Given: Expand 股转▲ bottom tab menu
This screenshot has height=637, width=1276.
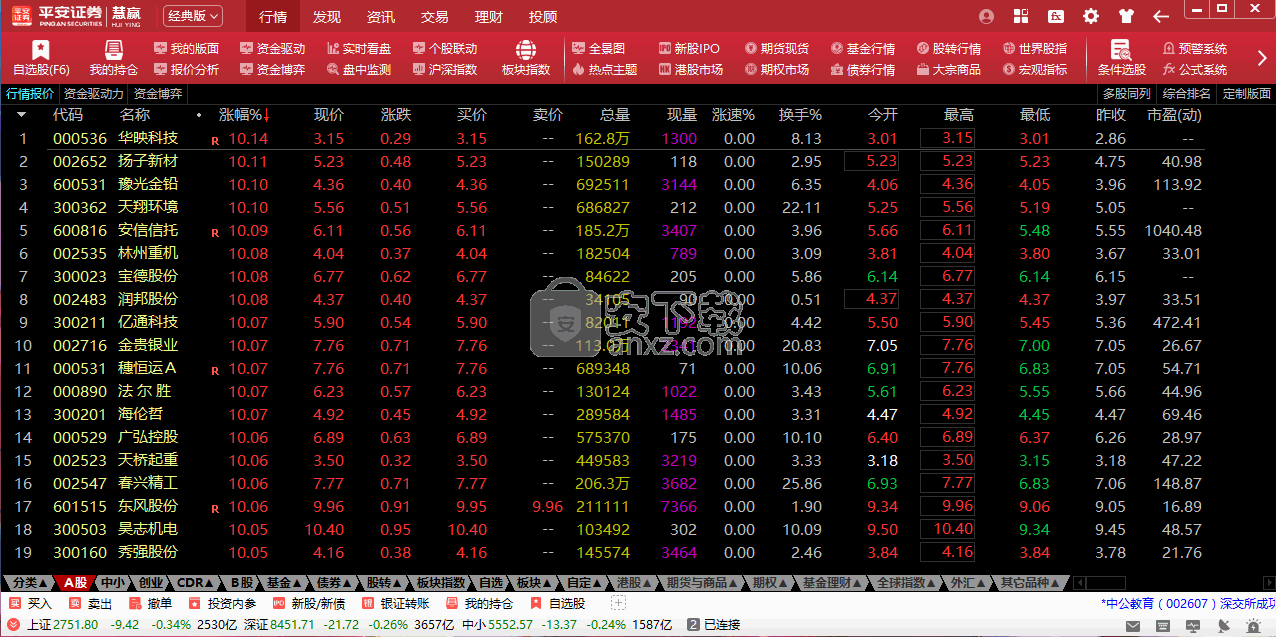Looking at the screenshot, I should [x=384, y=582].
